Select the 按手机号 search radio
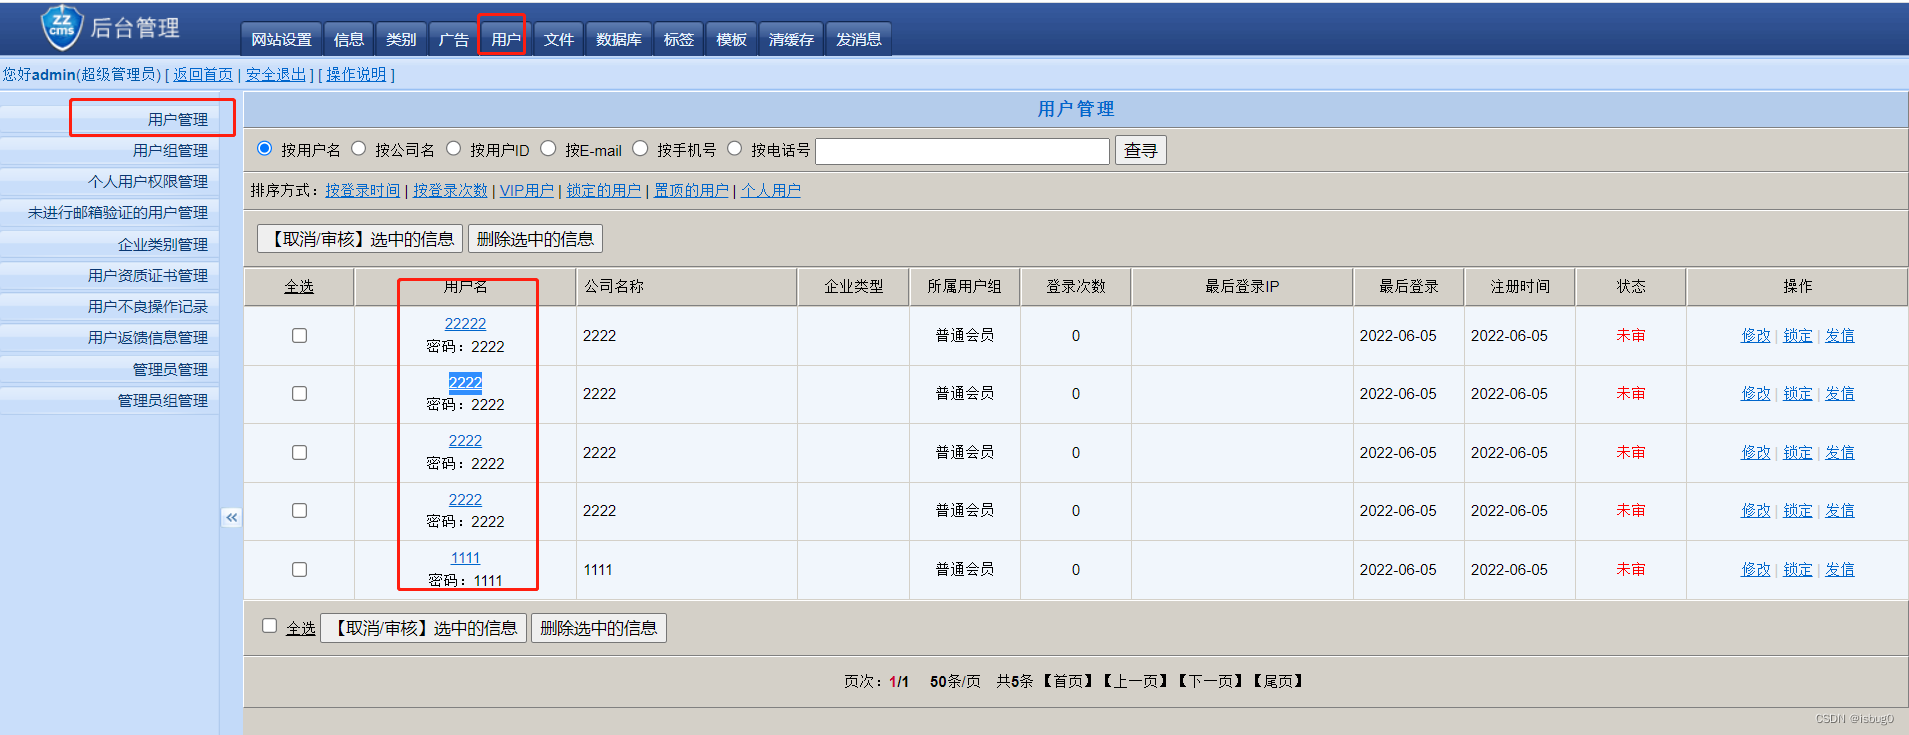The width and height of the screenshot is (1909, 735). tap(641, 149)
